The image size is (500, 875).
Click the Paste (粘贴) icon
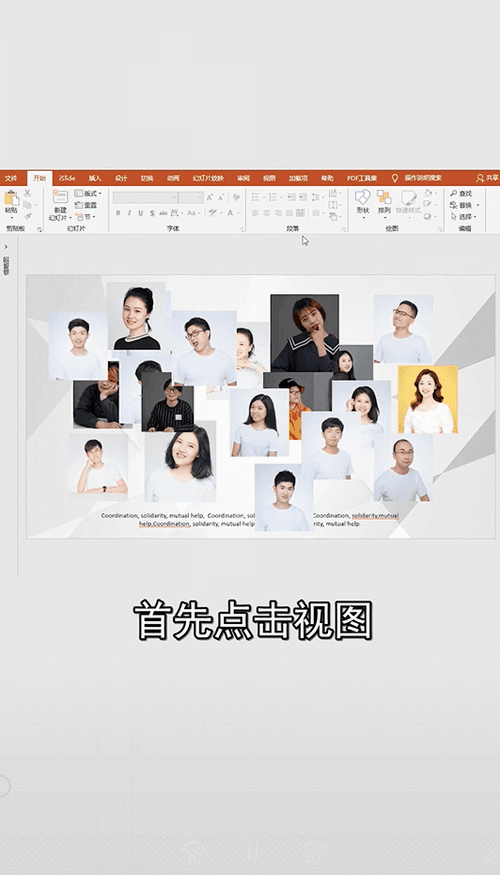click(x=11, y=198)
